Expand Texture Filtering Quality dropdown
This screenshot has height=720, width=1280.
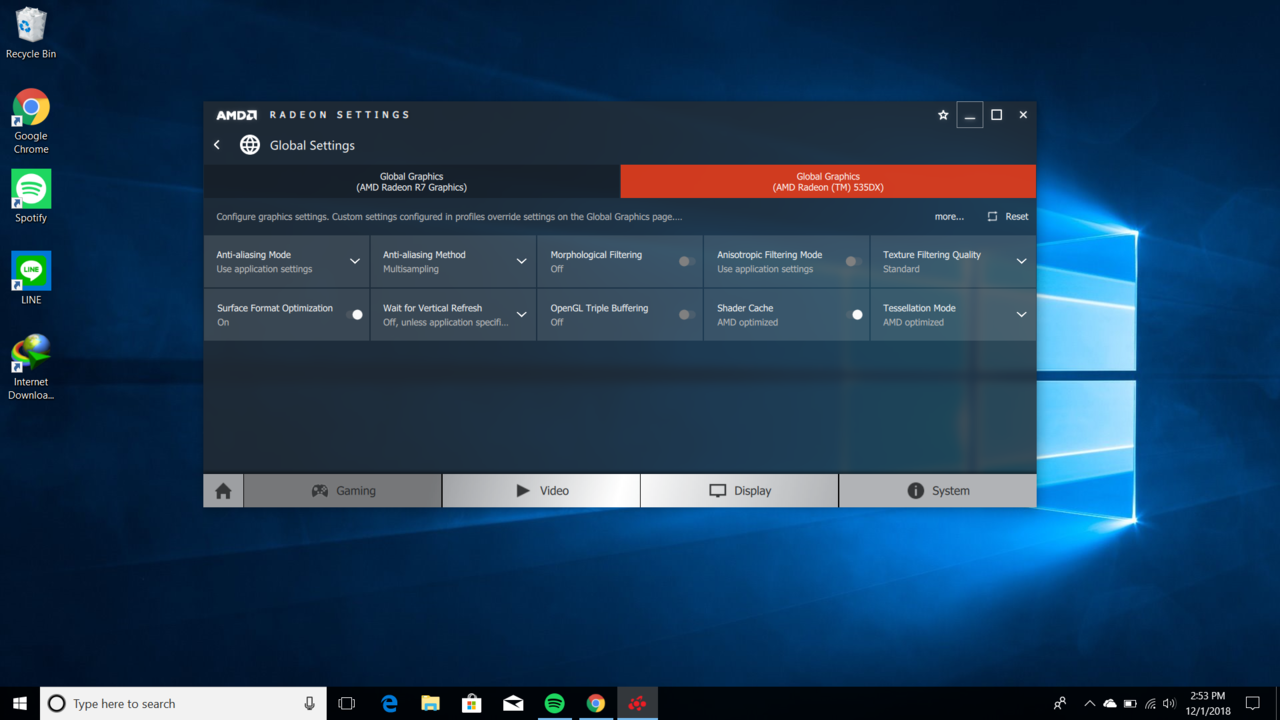click(x=1021, y=261)
